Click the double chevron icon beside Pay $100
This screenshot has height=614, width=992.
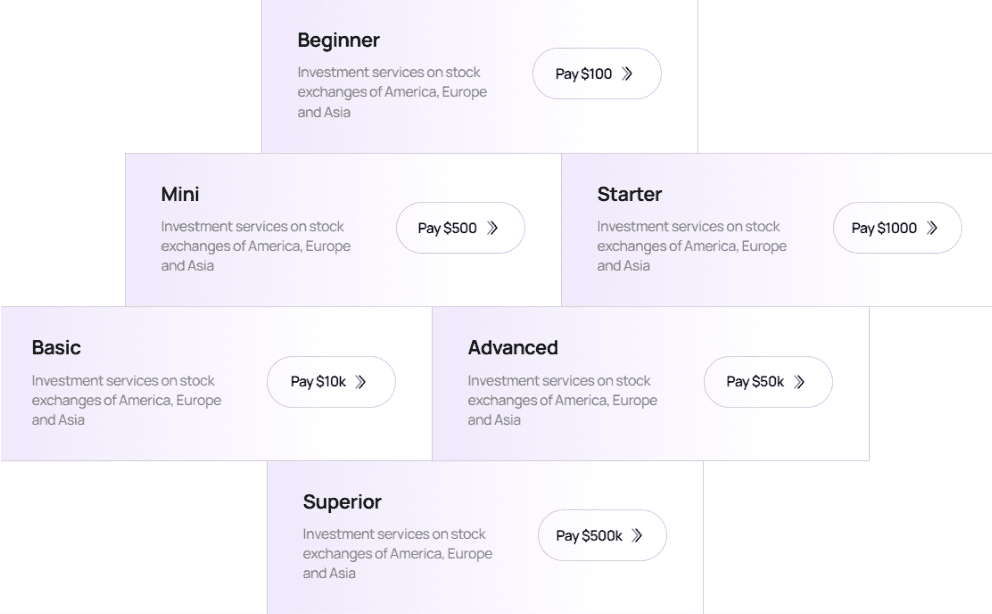627,74
